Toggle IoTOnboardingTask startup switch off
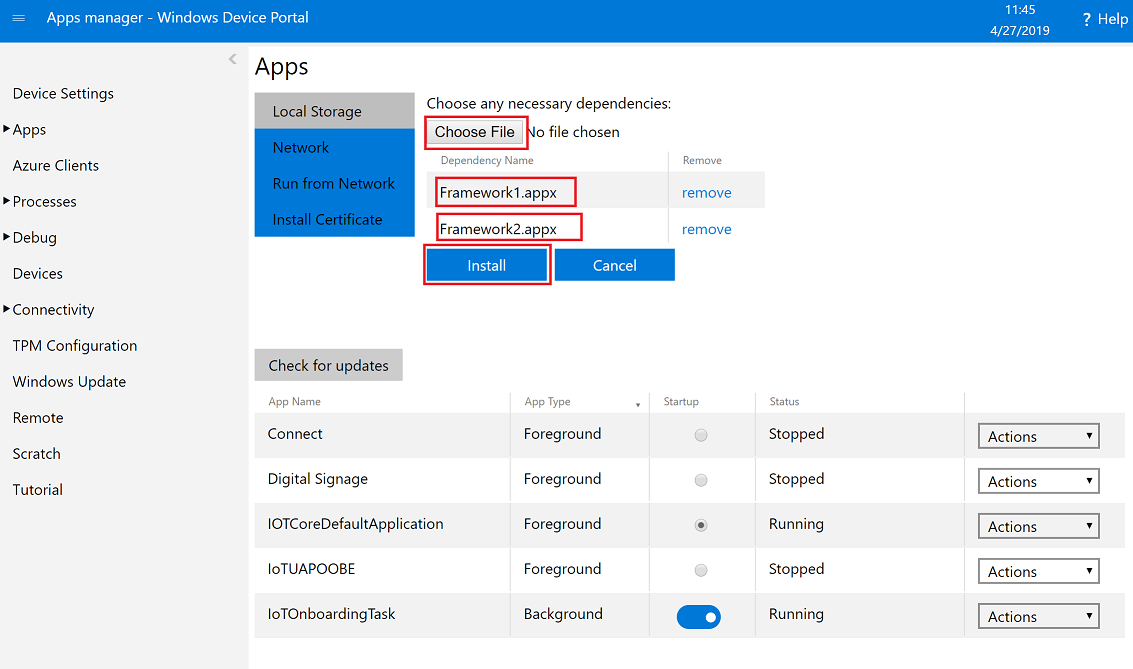 tap(698, 617)
